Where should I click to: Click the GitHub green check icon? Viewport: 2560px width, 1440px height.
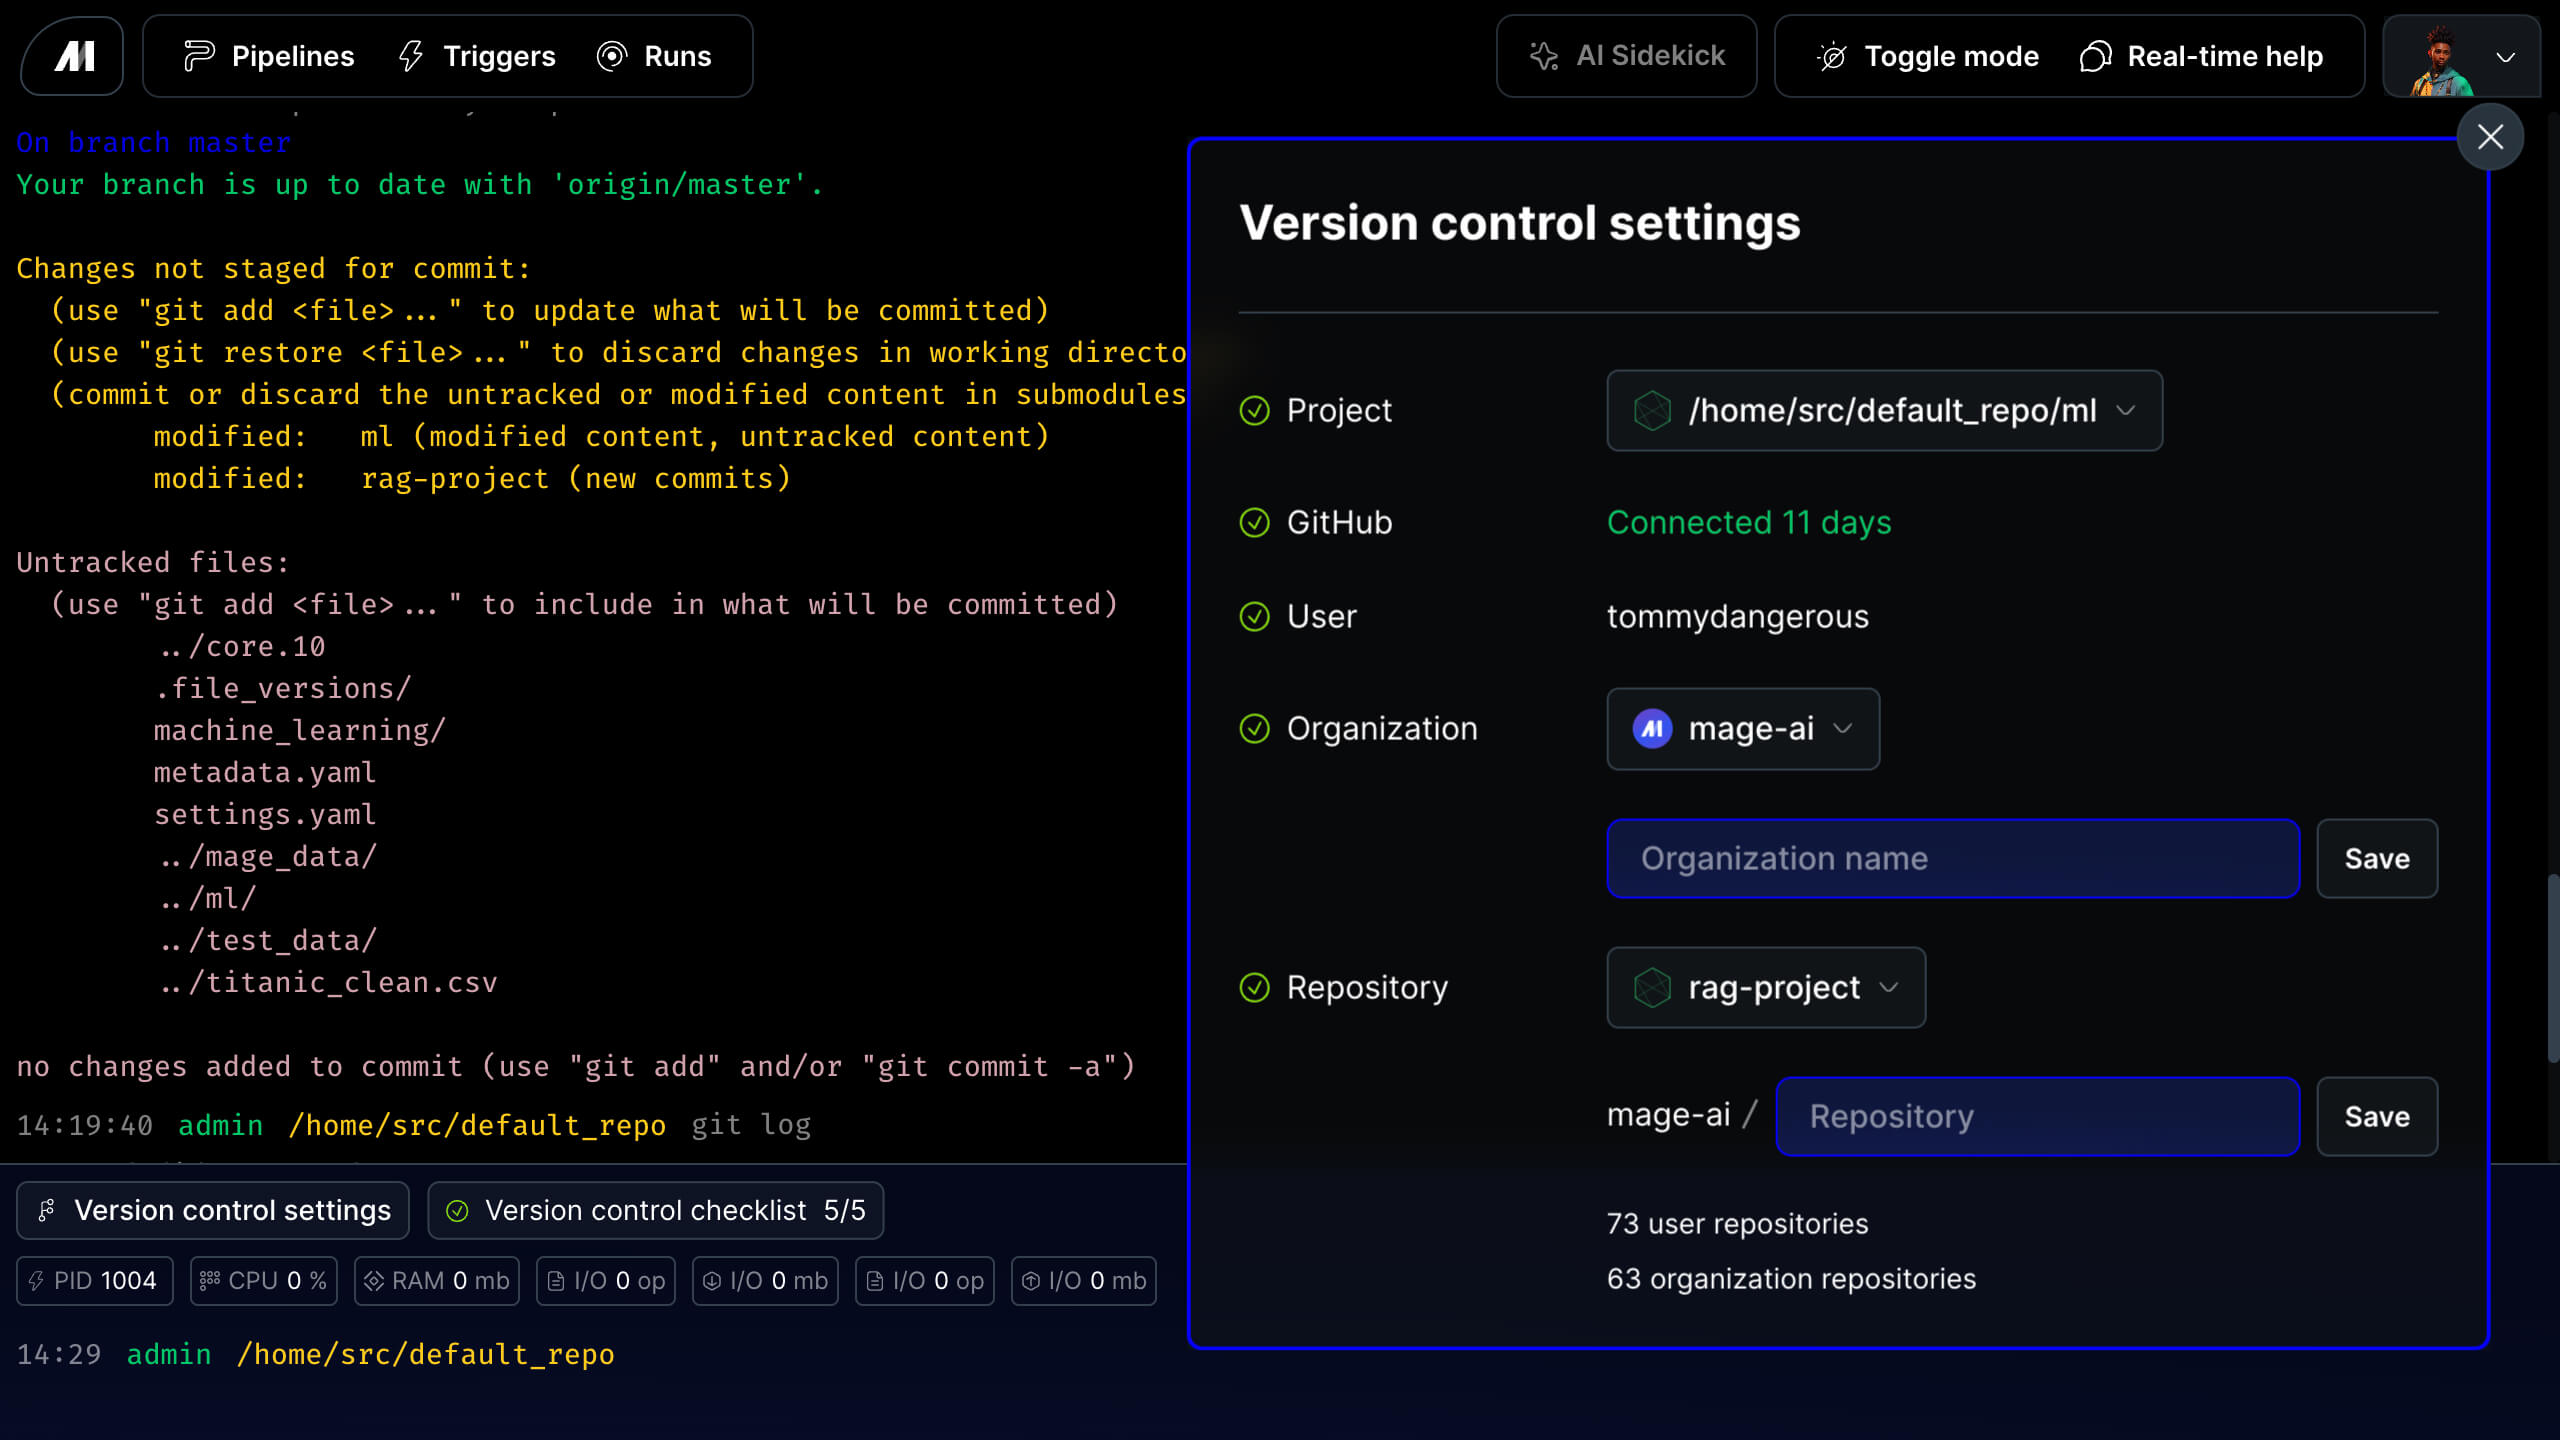(1254, 522)
